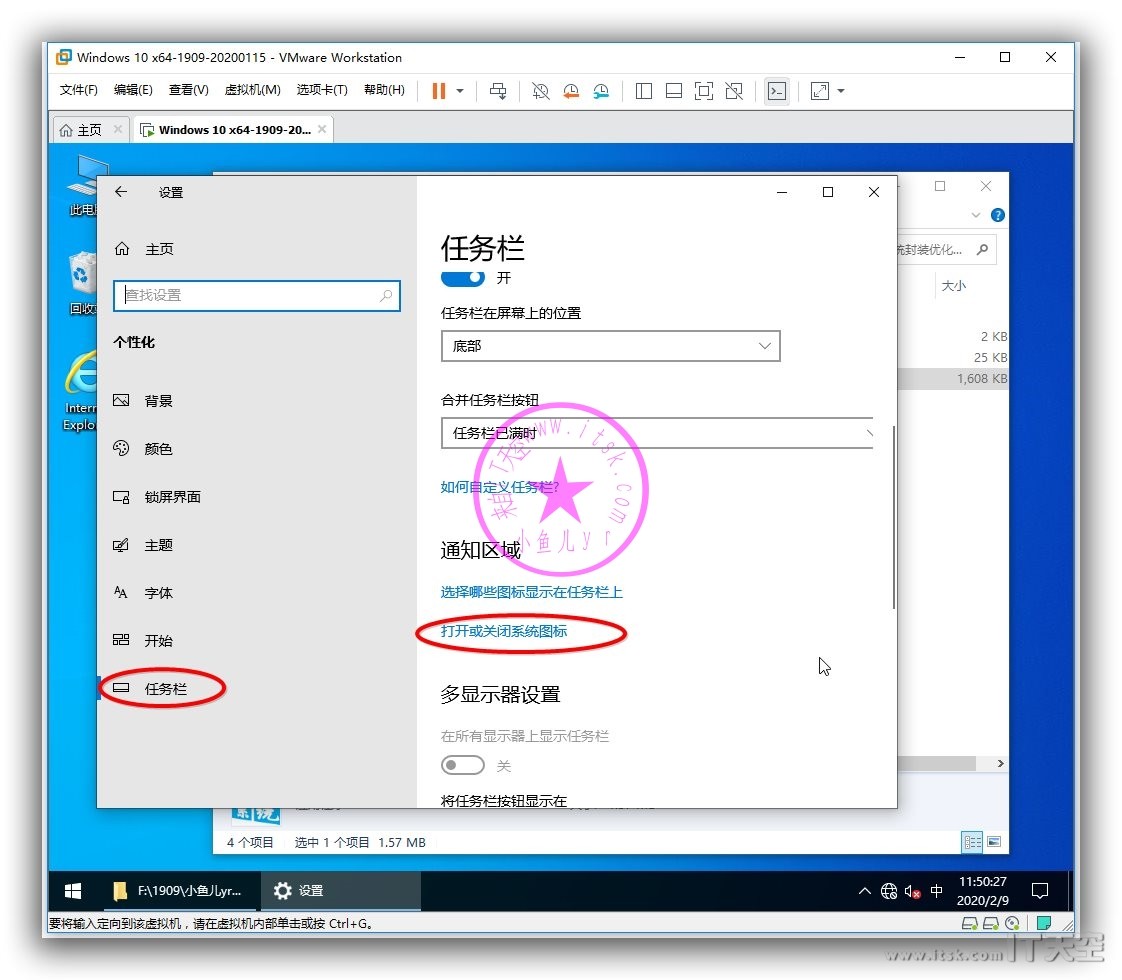The width and height of the screenshot is (1122, 980).
Task: Open the 开始 settings page
Action: [143, 640]
